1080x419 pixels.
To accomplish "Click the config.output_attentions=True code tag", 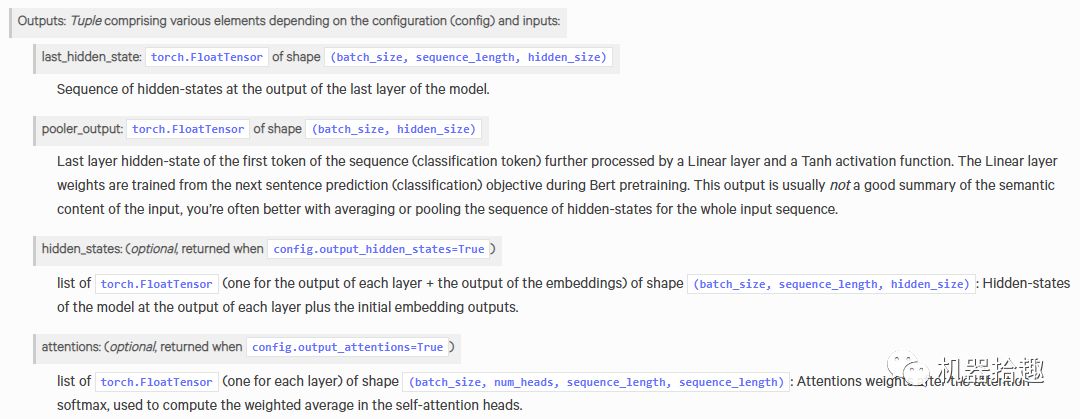I will (347, 347).
